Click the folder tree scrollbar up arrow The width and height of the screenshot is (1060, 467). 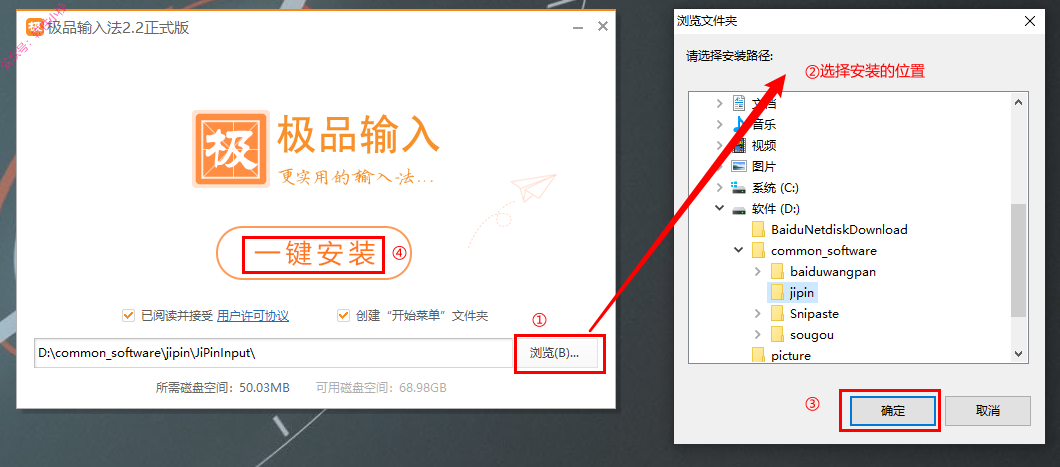point(1019,101)
